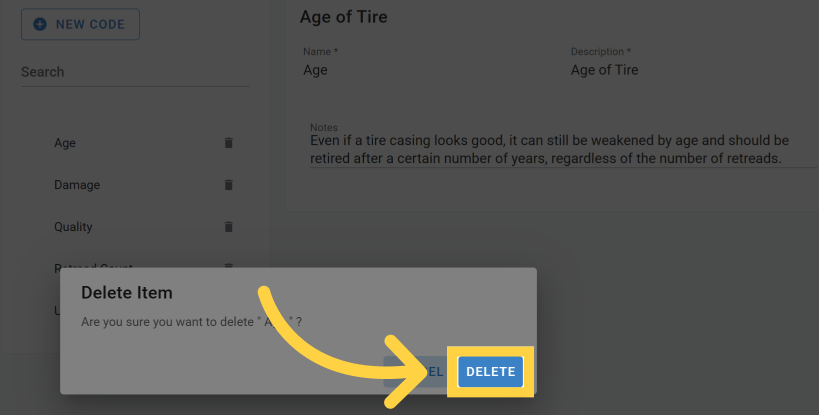Image resolution: width=819 pixels, height=415 pixels.
Task: Click the trash icon for Retread Count
Action: click(x=228, y=265)
